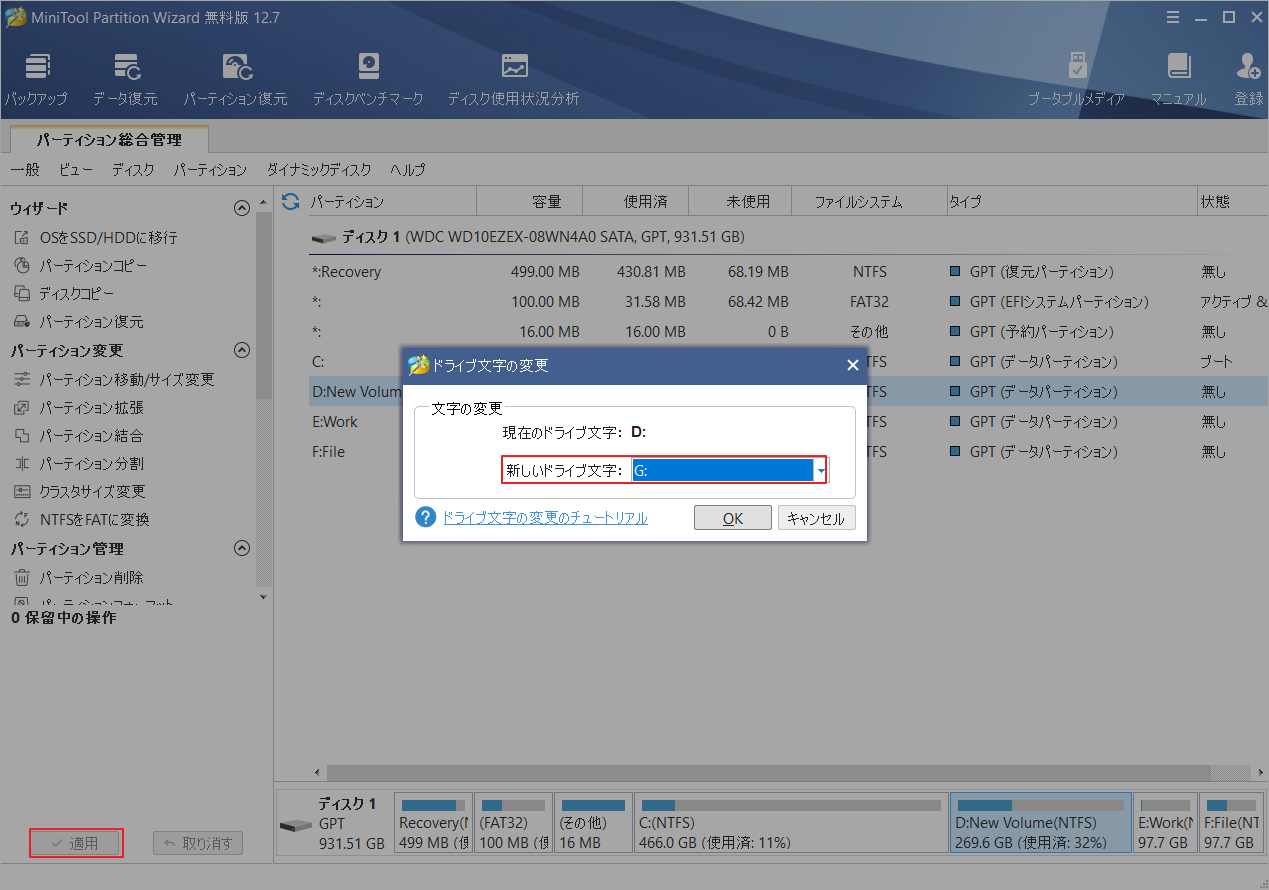This screenshot has width=1269, height=890.
Task: Close the ドライブ文字の変更 dialog with X
Action: 852,366
